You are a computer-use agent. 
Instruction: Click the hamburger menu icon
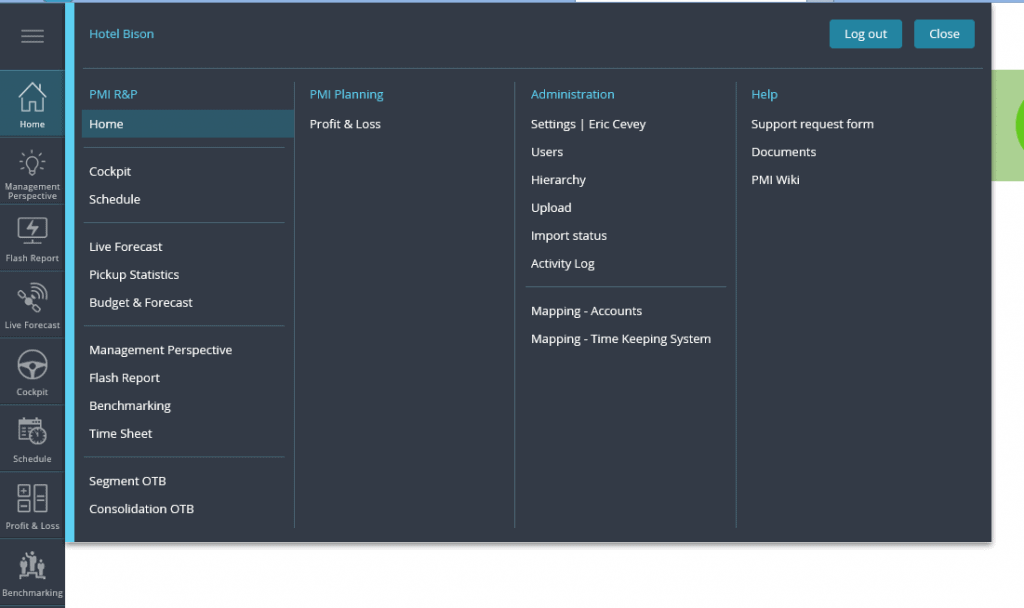[32, 37]
